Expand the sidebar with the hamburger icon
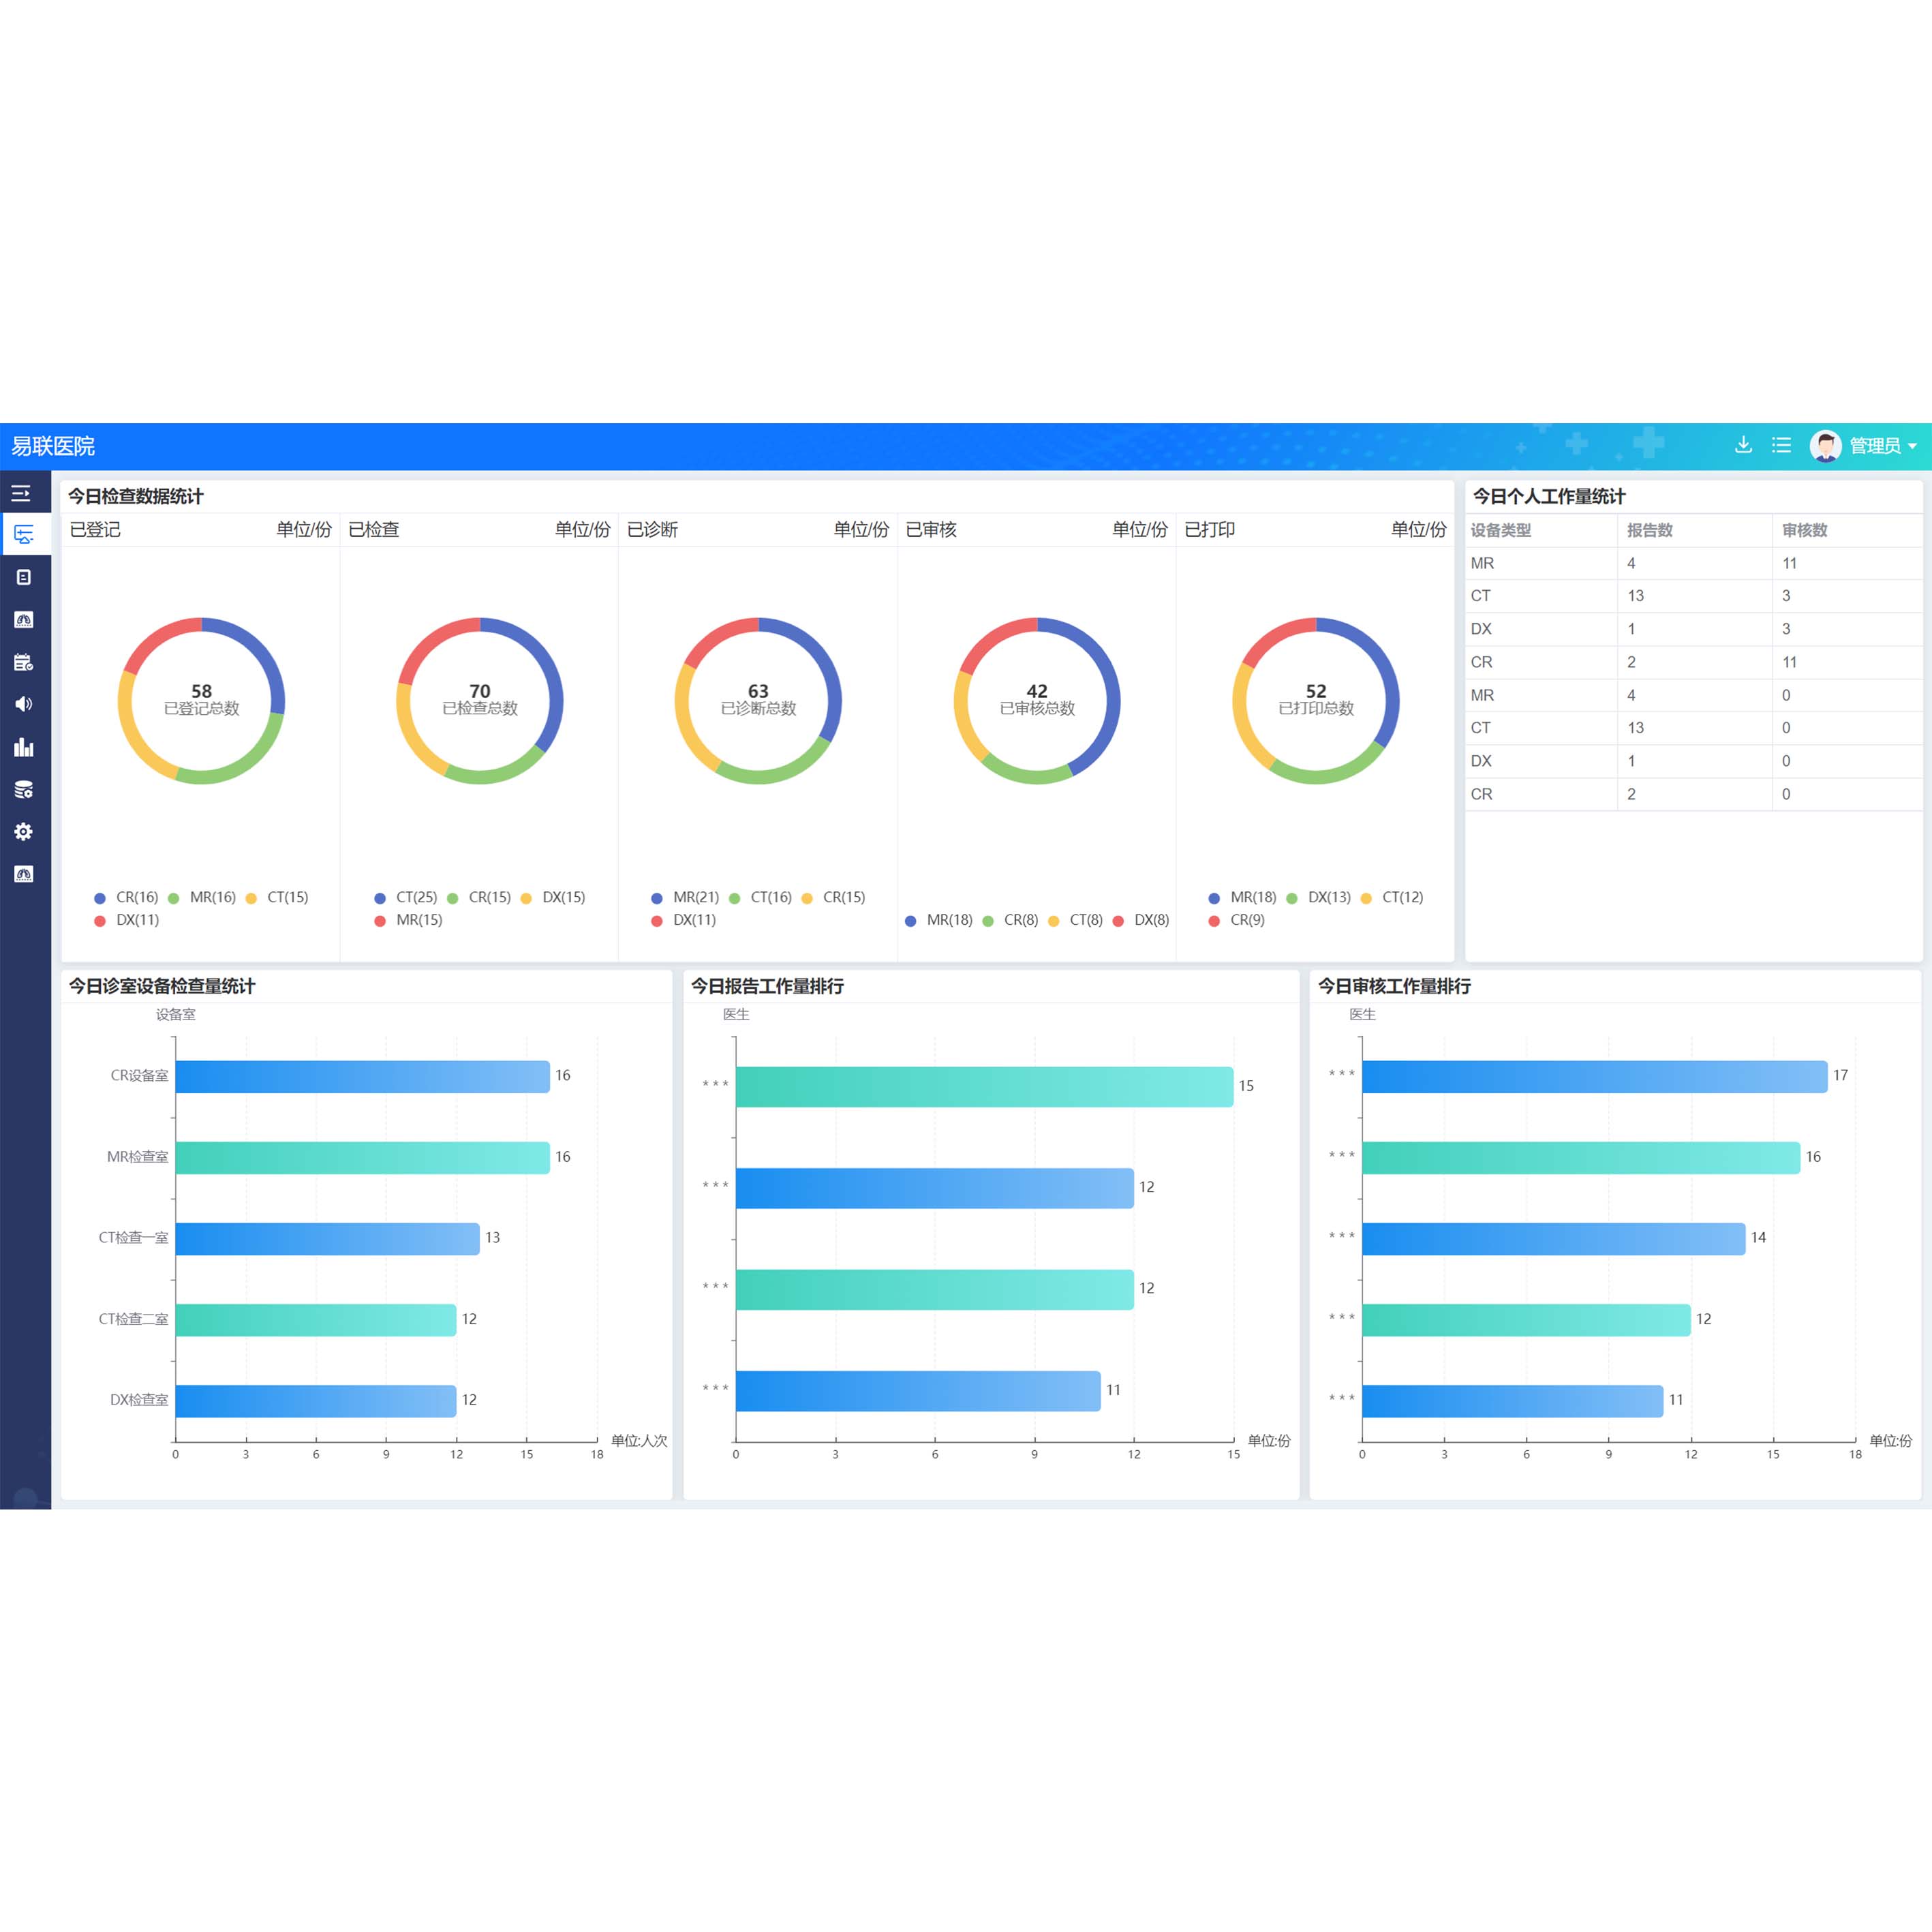Viewport: 1932px width, 1932px height. click(21, 493)
